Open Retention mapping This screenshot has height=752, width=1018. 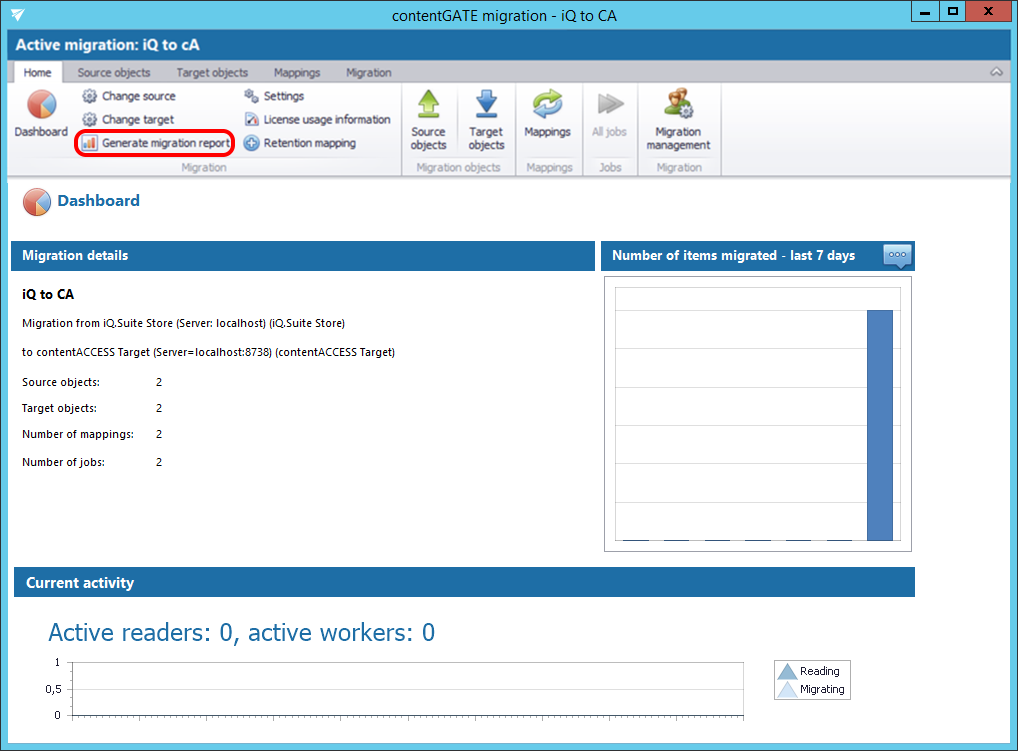(300, 143)
